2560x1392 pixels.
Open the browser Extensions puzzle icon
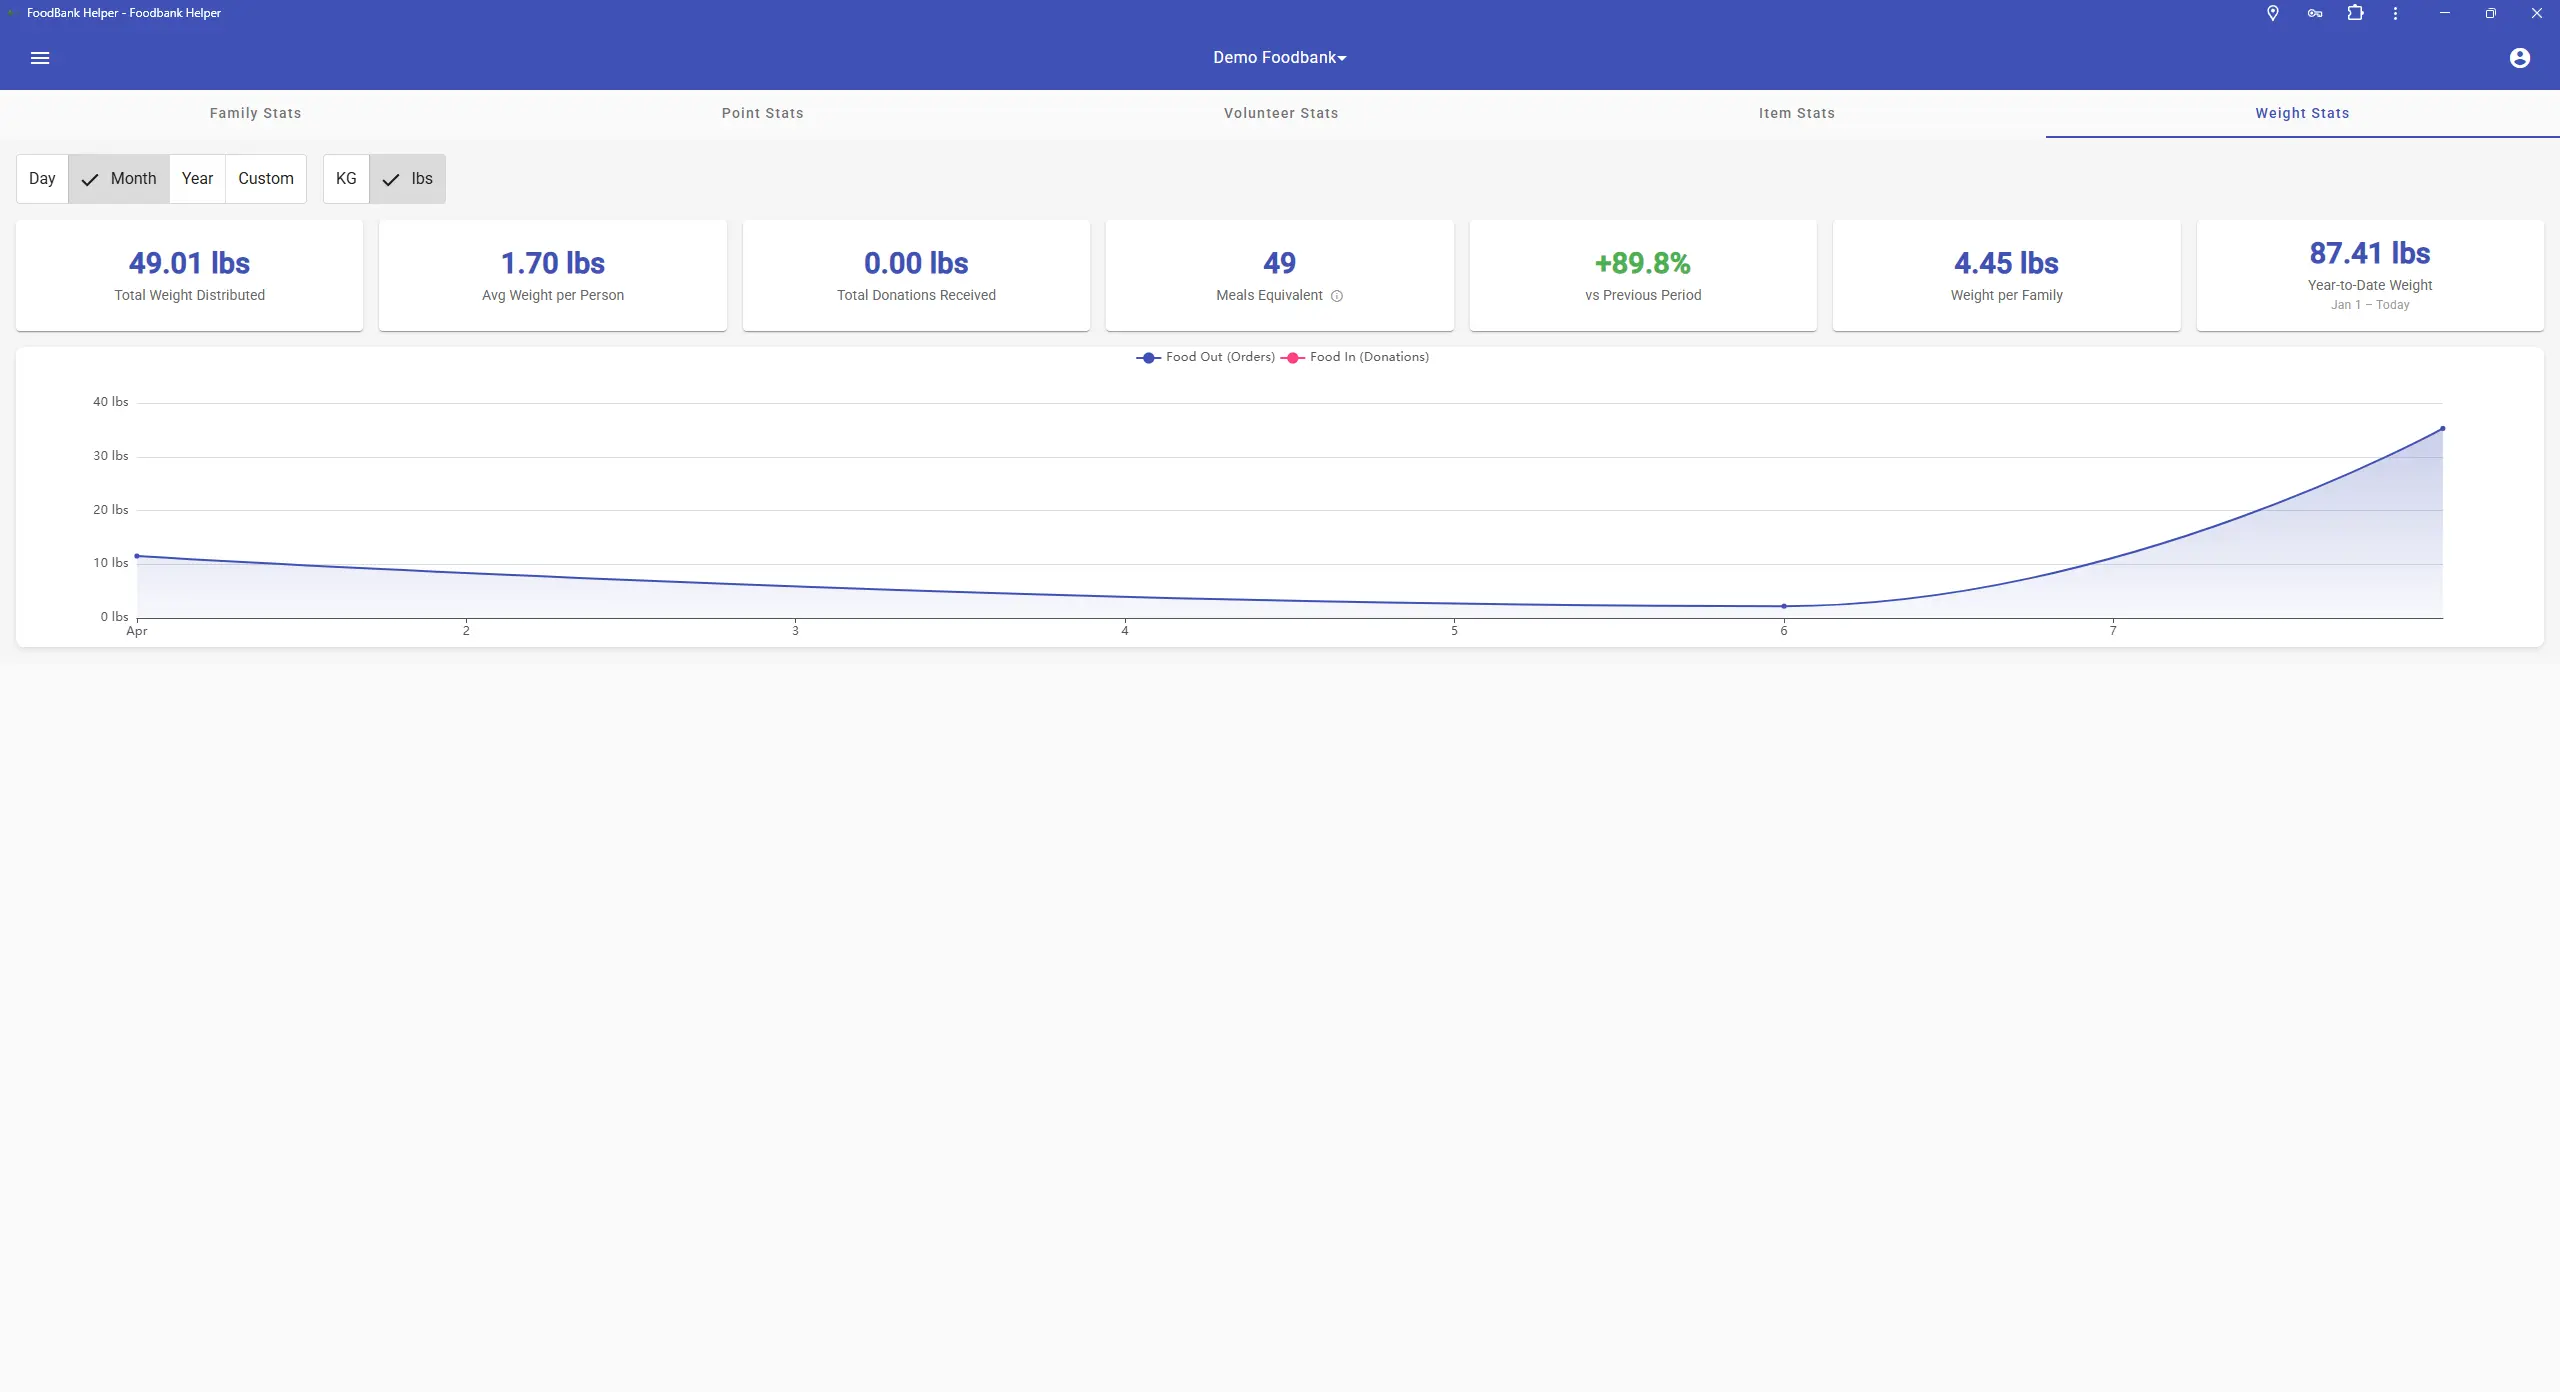pyautogui.click(x=2355, y=13)
